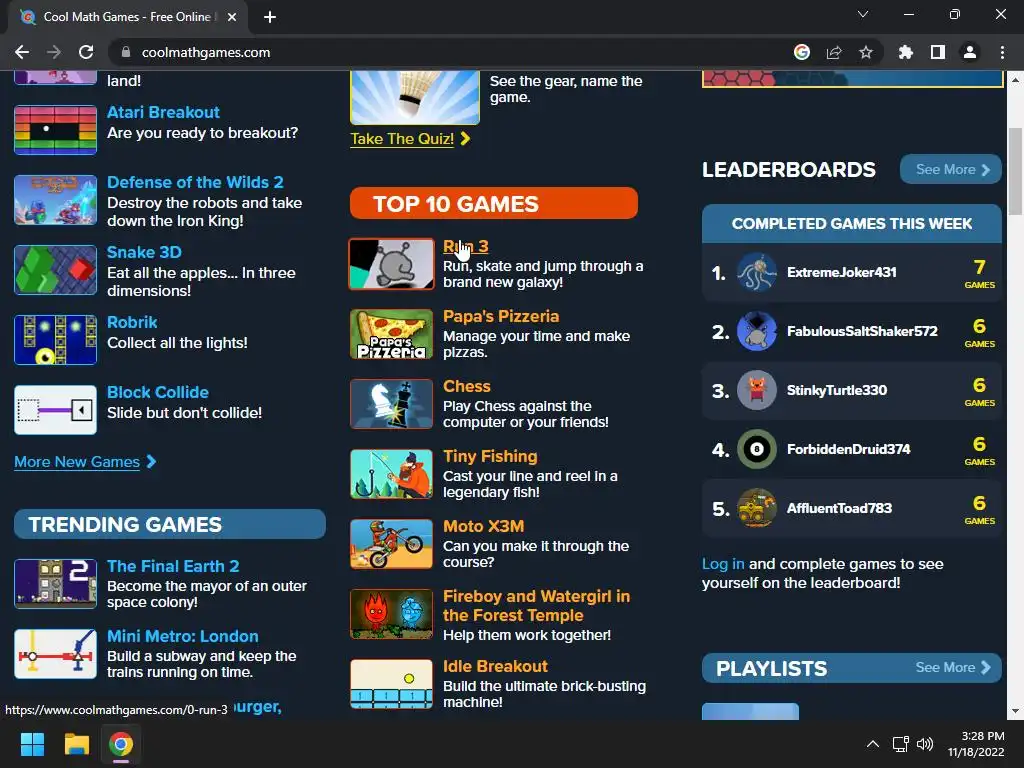1024x768 pixels.
Task: Click the Block Collide thumbnail
Action: (x=56, y=409)
